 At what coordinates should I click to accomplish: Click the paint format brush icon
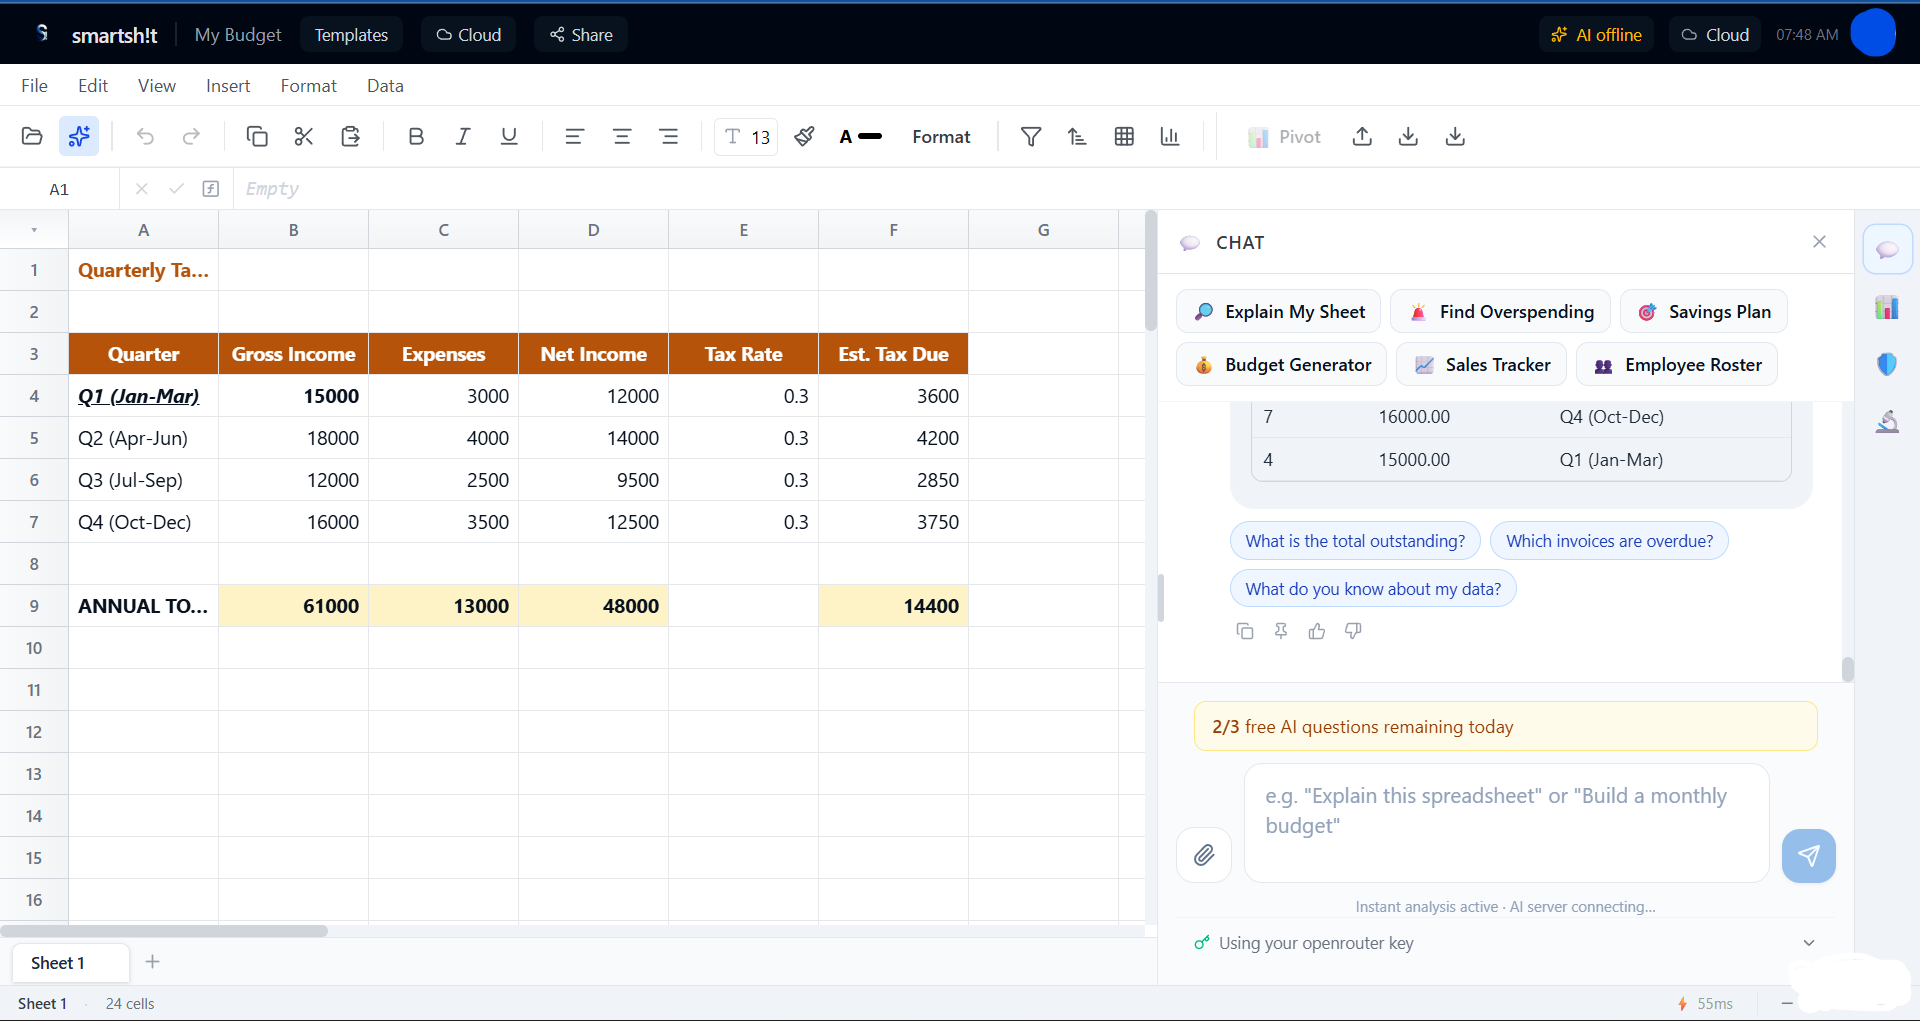[804, 137]
